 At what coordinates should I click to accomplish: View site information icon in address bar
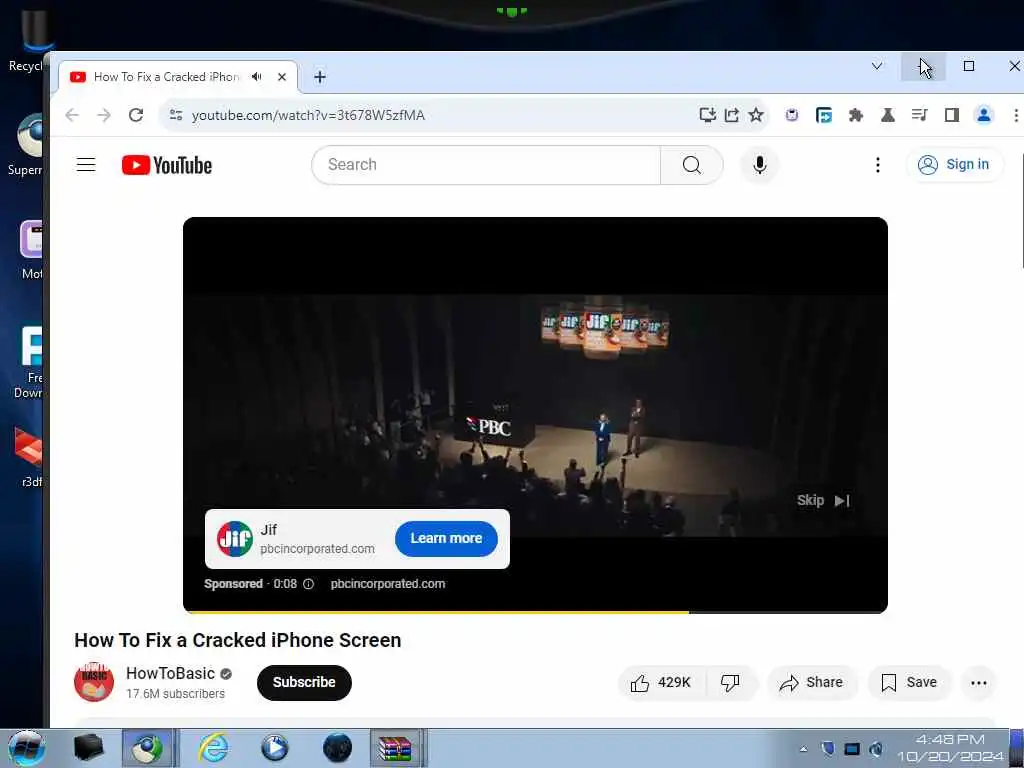click(176, 115)
